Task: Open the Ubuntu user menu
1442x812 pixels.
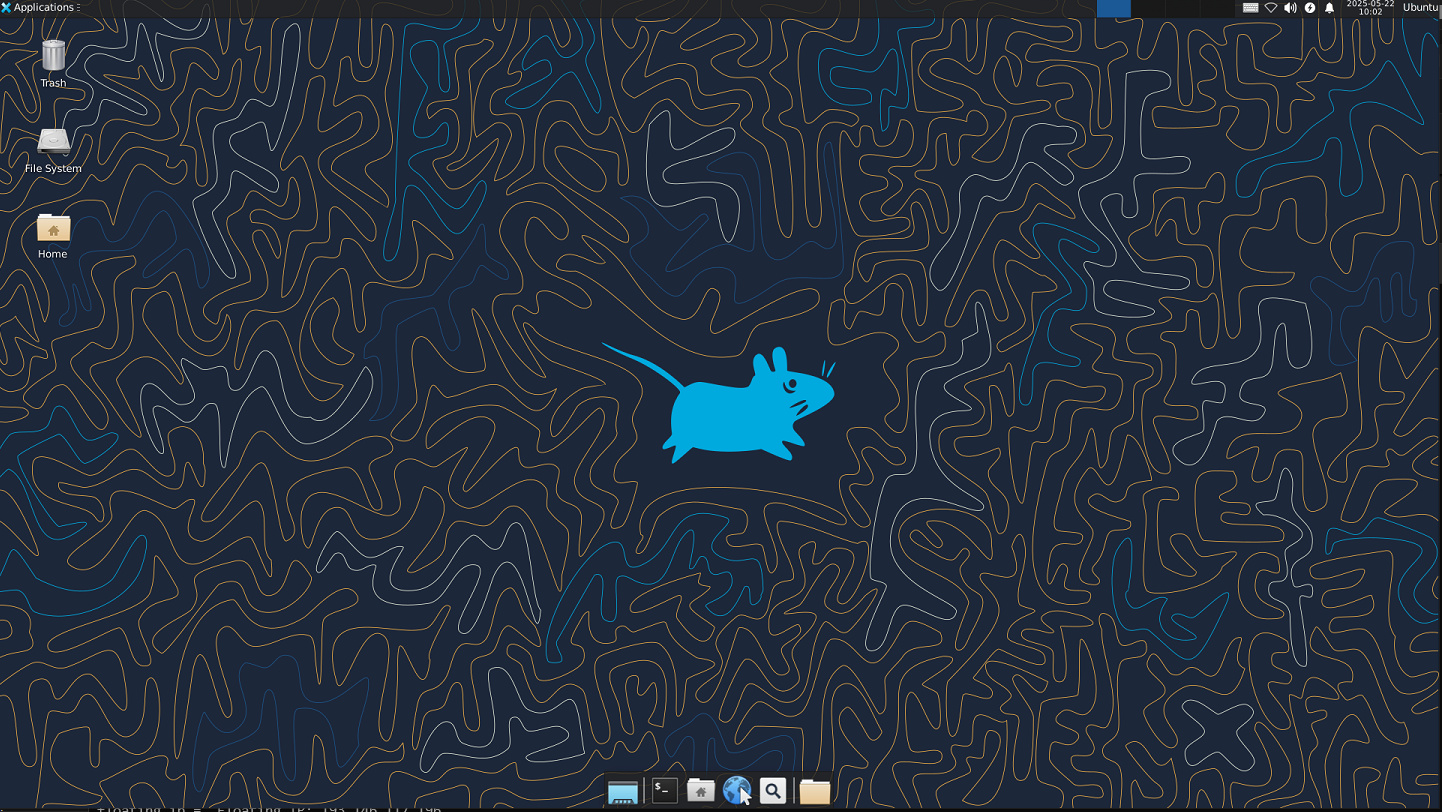Action: (1421, 8)
